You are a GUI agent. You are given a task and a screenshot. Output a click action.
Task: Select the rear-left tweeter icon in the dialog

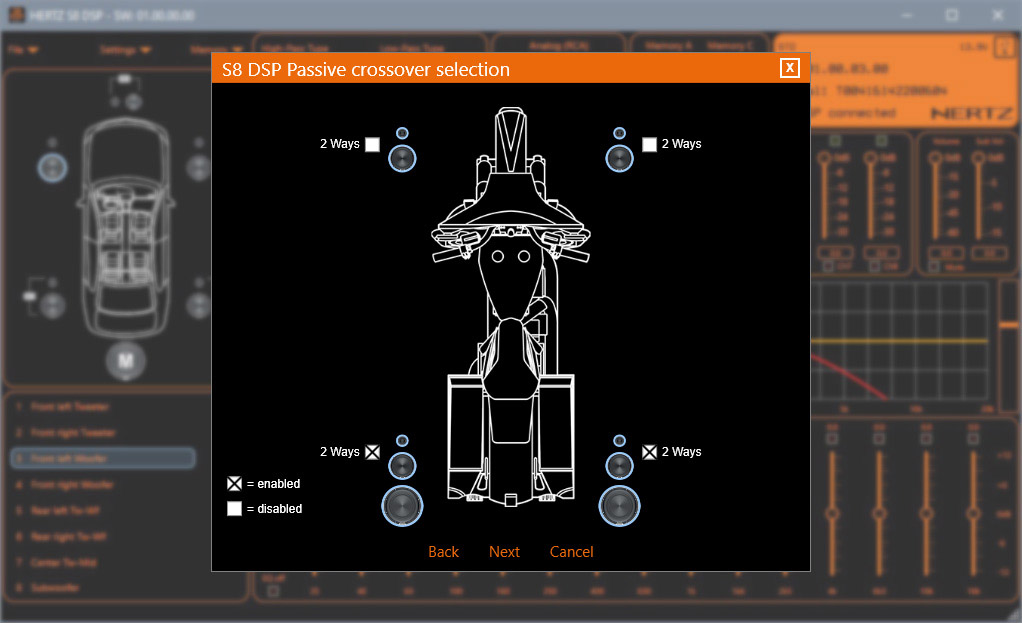pos(402,441)
